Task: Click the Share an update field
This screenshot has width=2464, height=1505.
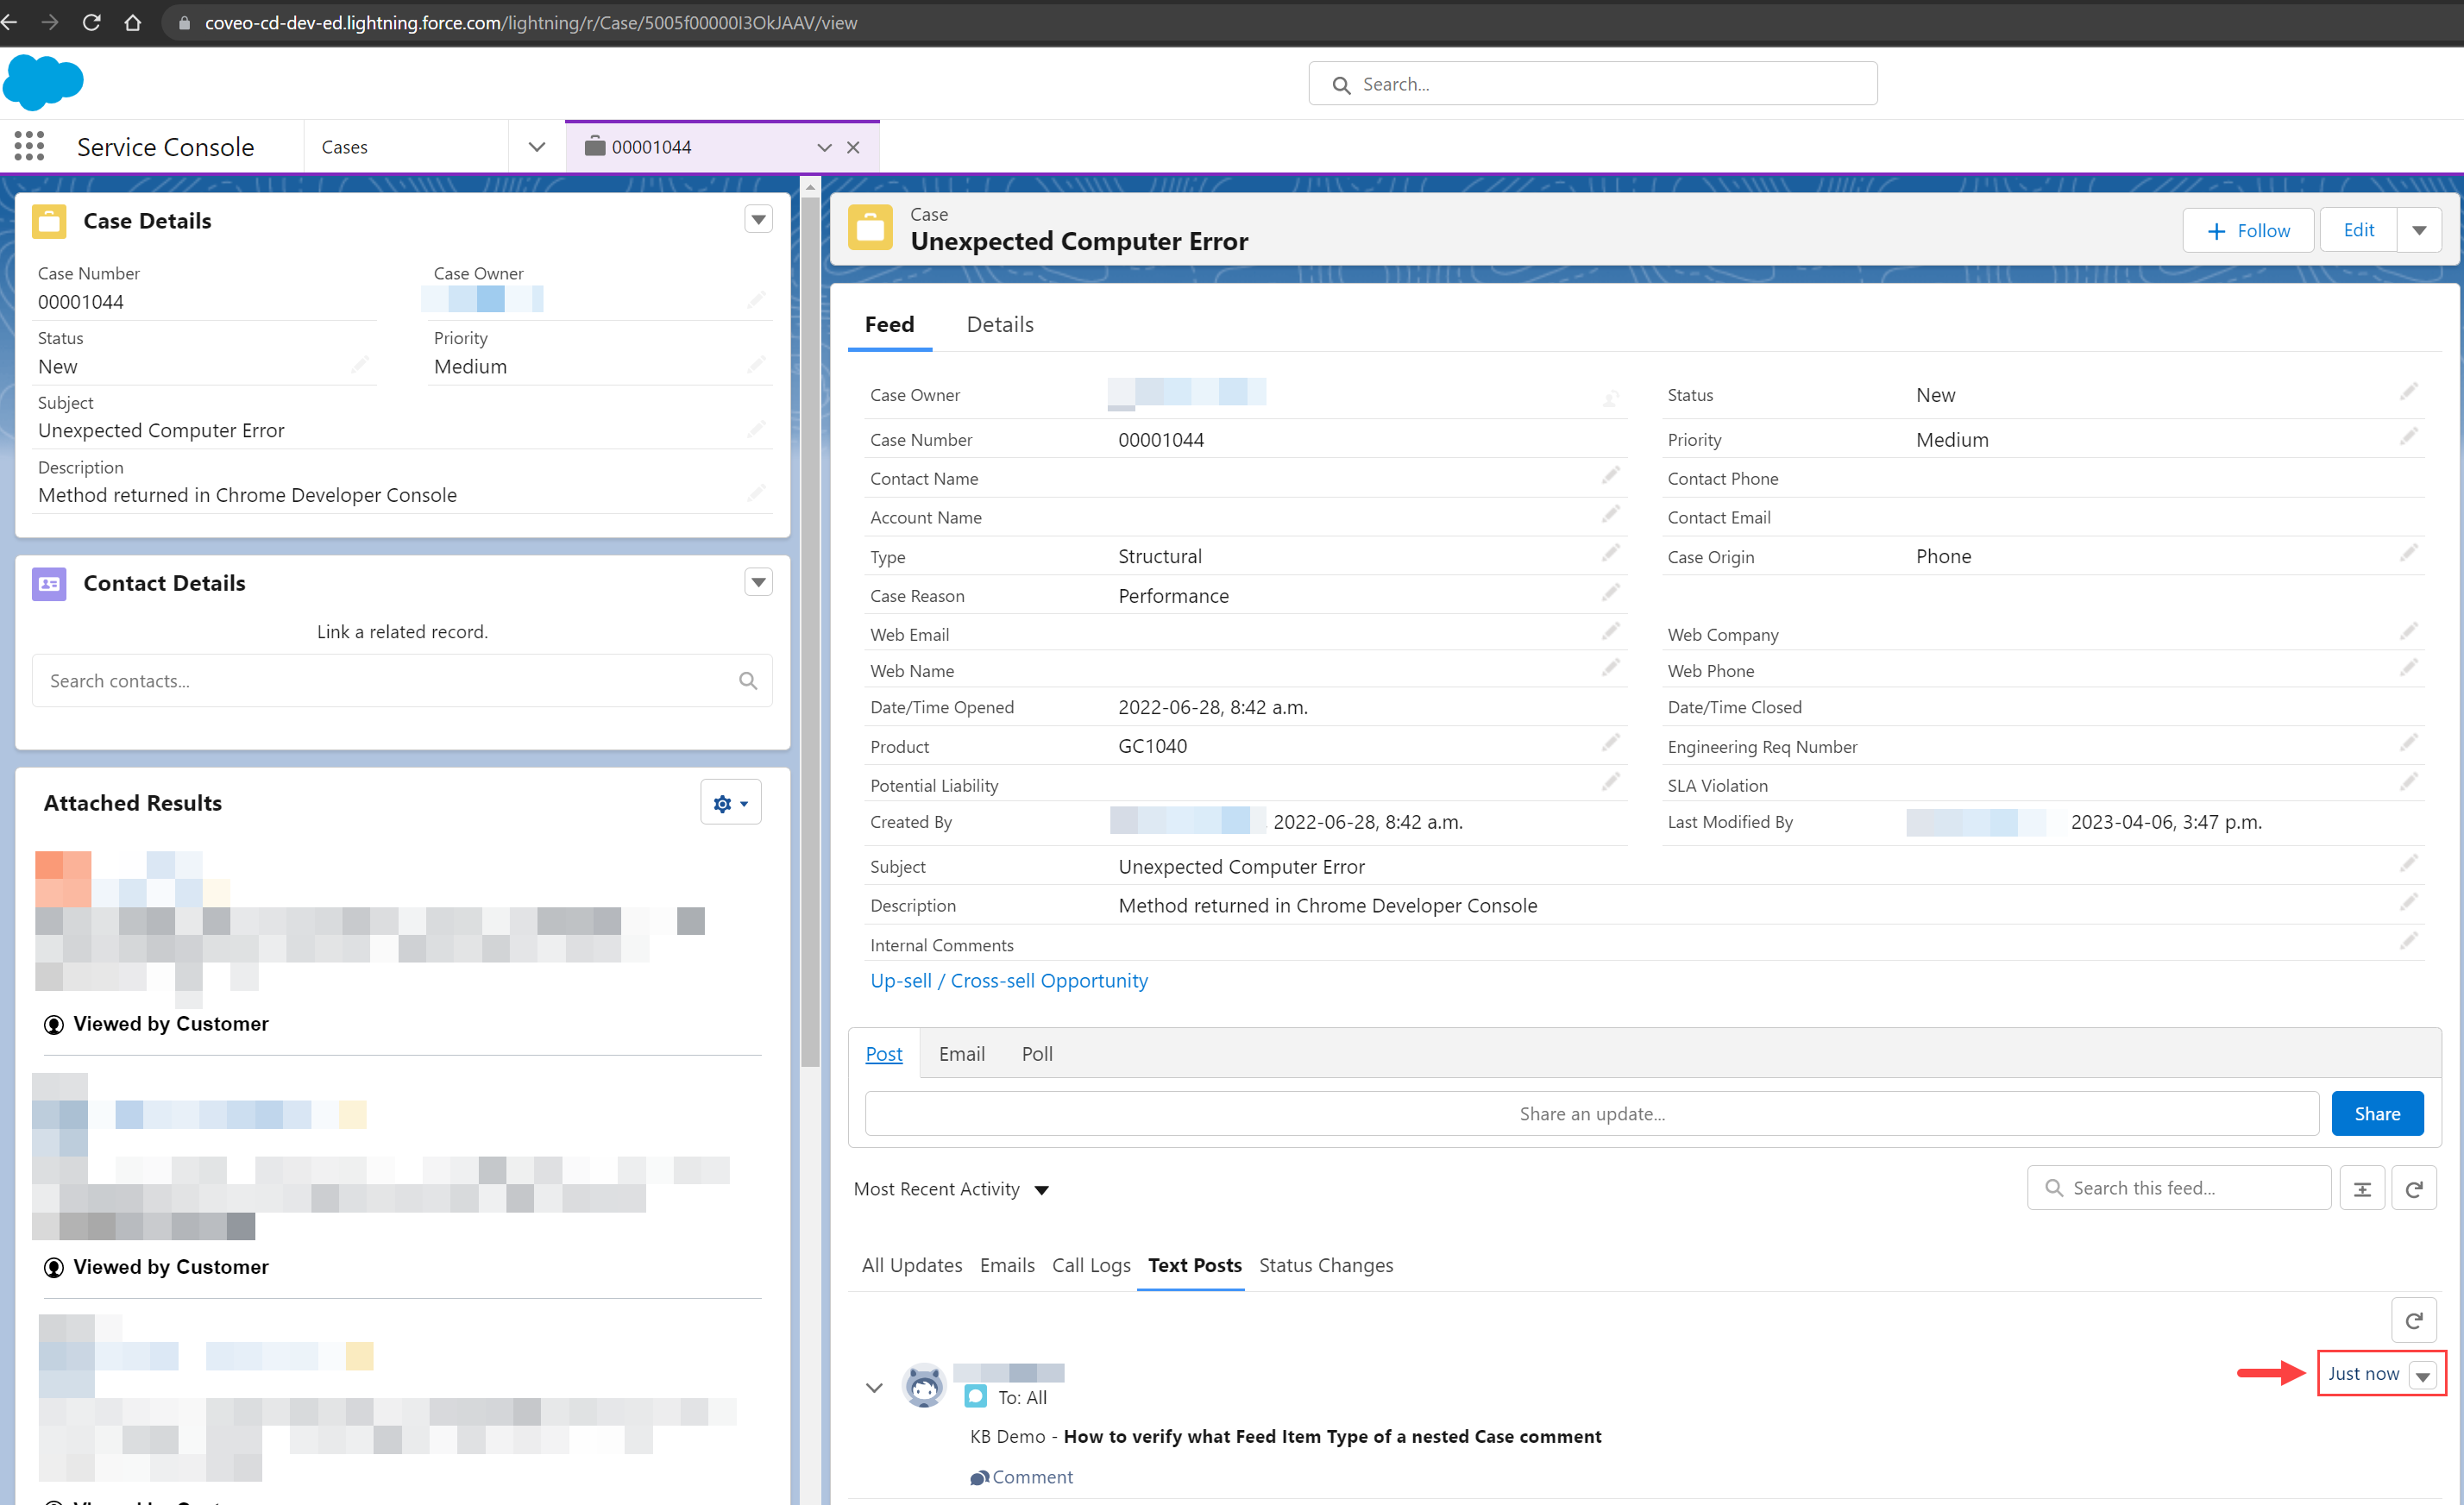Action: (1592, 1113)
